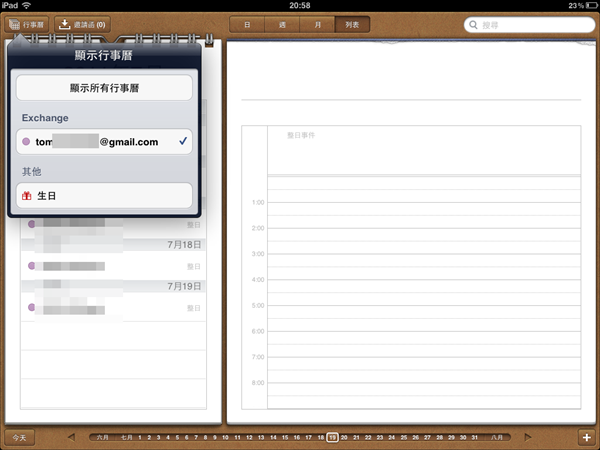Tap the 20:58 clock in status bar
The image size is (600, 450).
(x=300, y=5)
